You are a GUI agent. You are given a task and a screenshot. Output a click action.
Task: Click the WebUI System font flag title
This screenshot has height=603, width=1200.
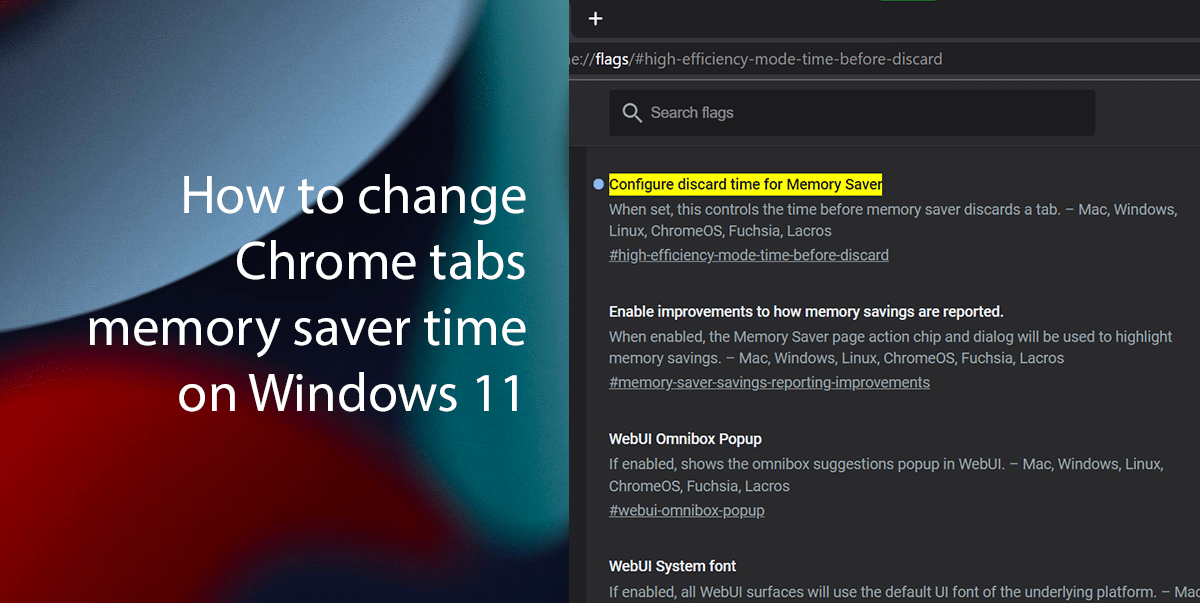(672, 565)
